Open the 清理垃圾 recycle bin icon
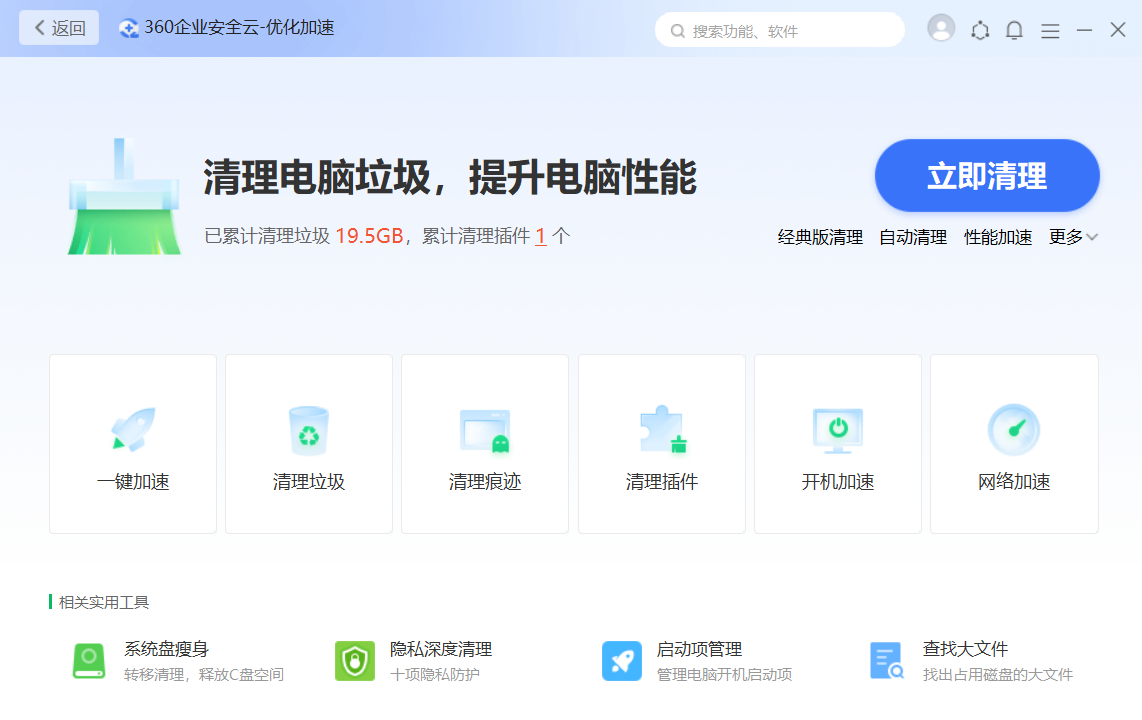The height and width of the screenshot is (720, 1142). (x=309, y=430)
